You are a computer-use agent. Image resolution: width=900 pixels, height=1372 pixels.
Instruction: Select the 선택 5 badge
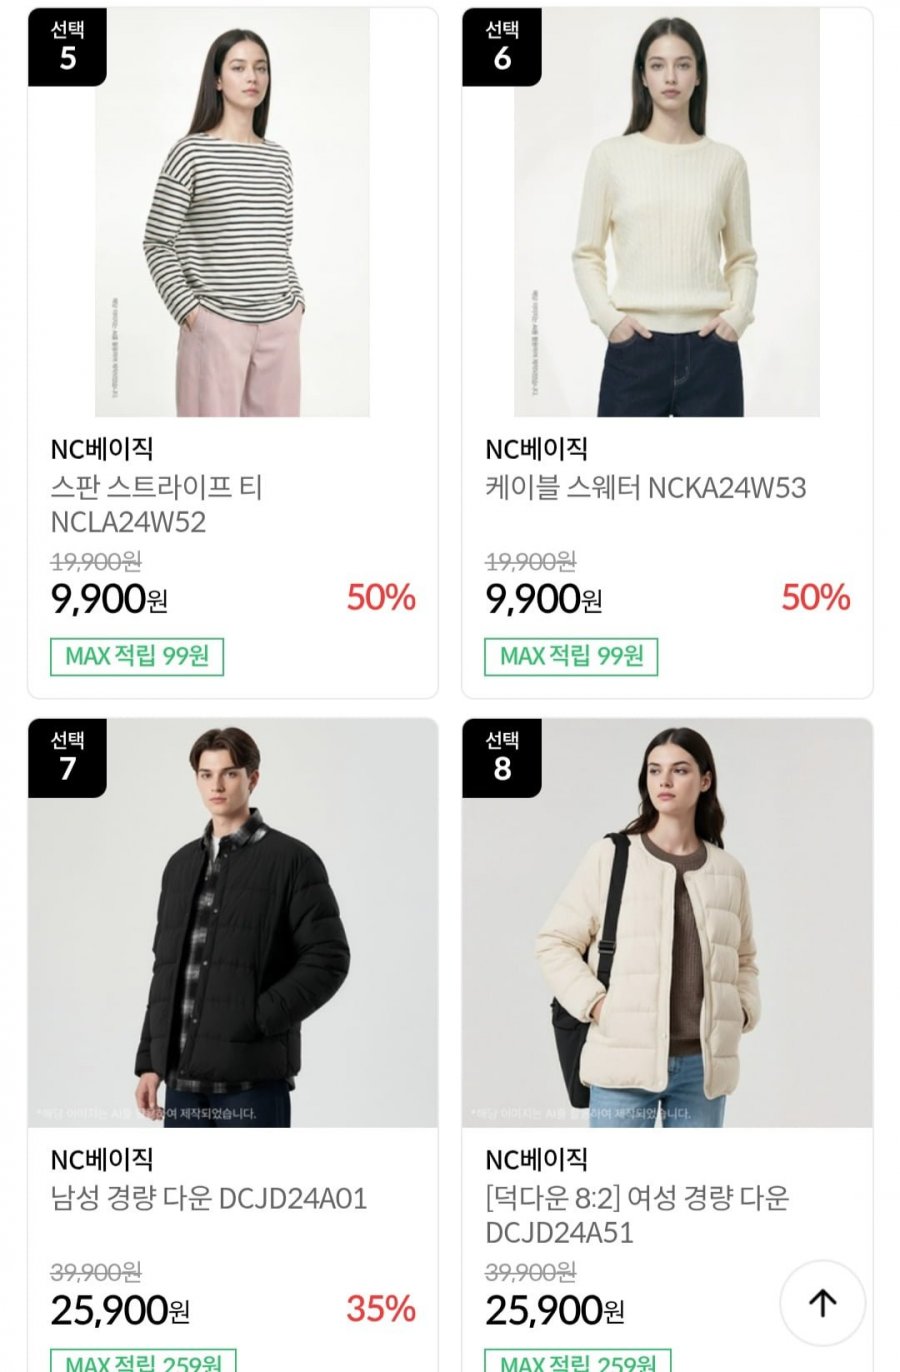tap(67, 47)
